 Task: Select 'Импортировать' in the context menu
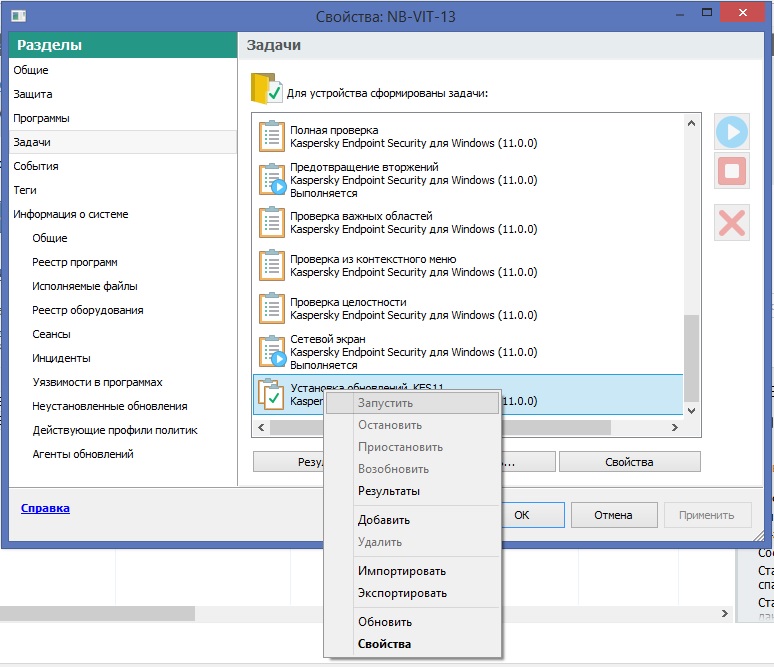click(402, 571)
